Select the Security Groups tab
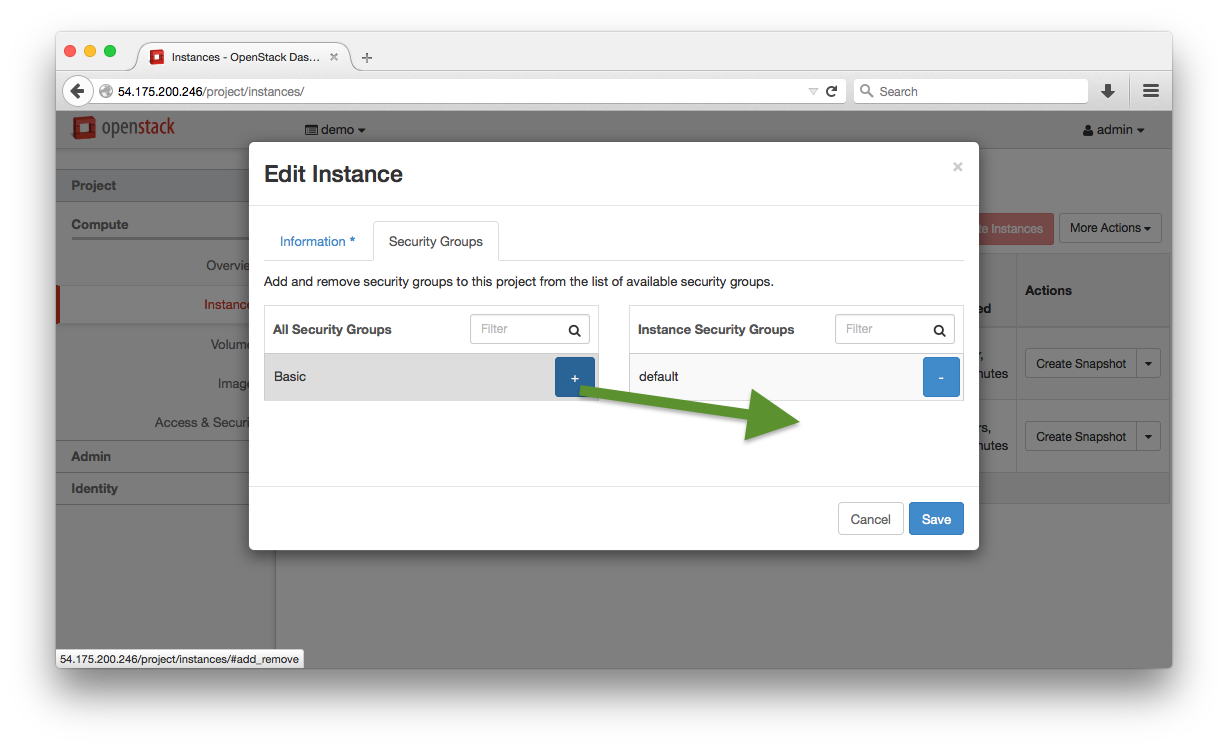Screen dimensions: 1228x748 tap(435, 242)
